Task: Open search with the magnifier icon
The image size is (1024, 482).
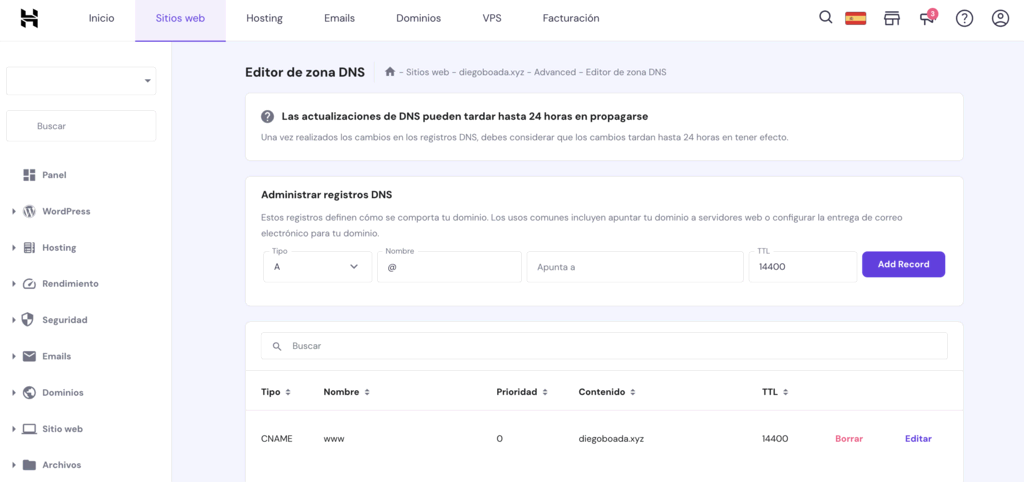Action: [825, 18]
